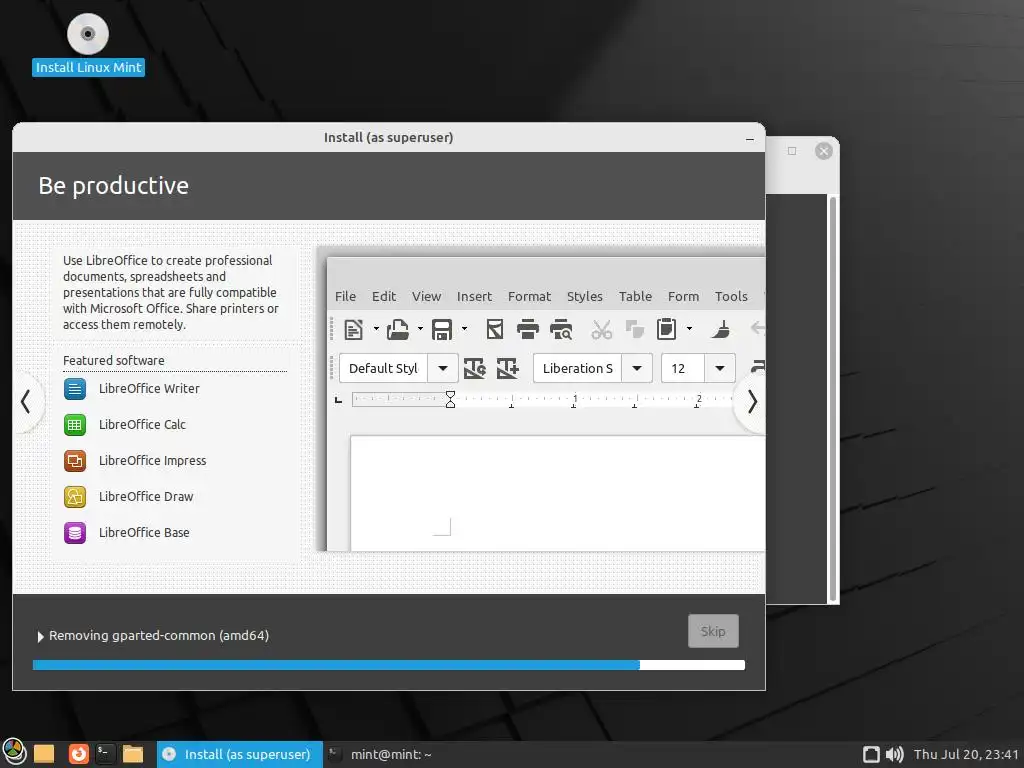Go to the previous slide
The height and width of the screenshot is (768, 1024).
26,402
